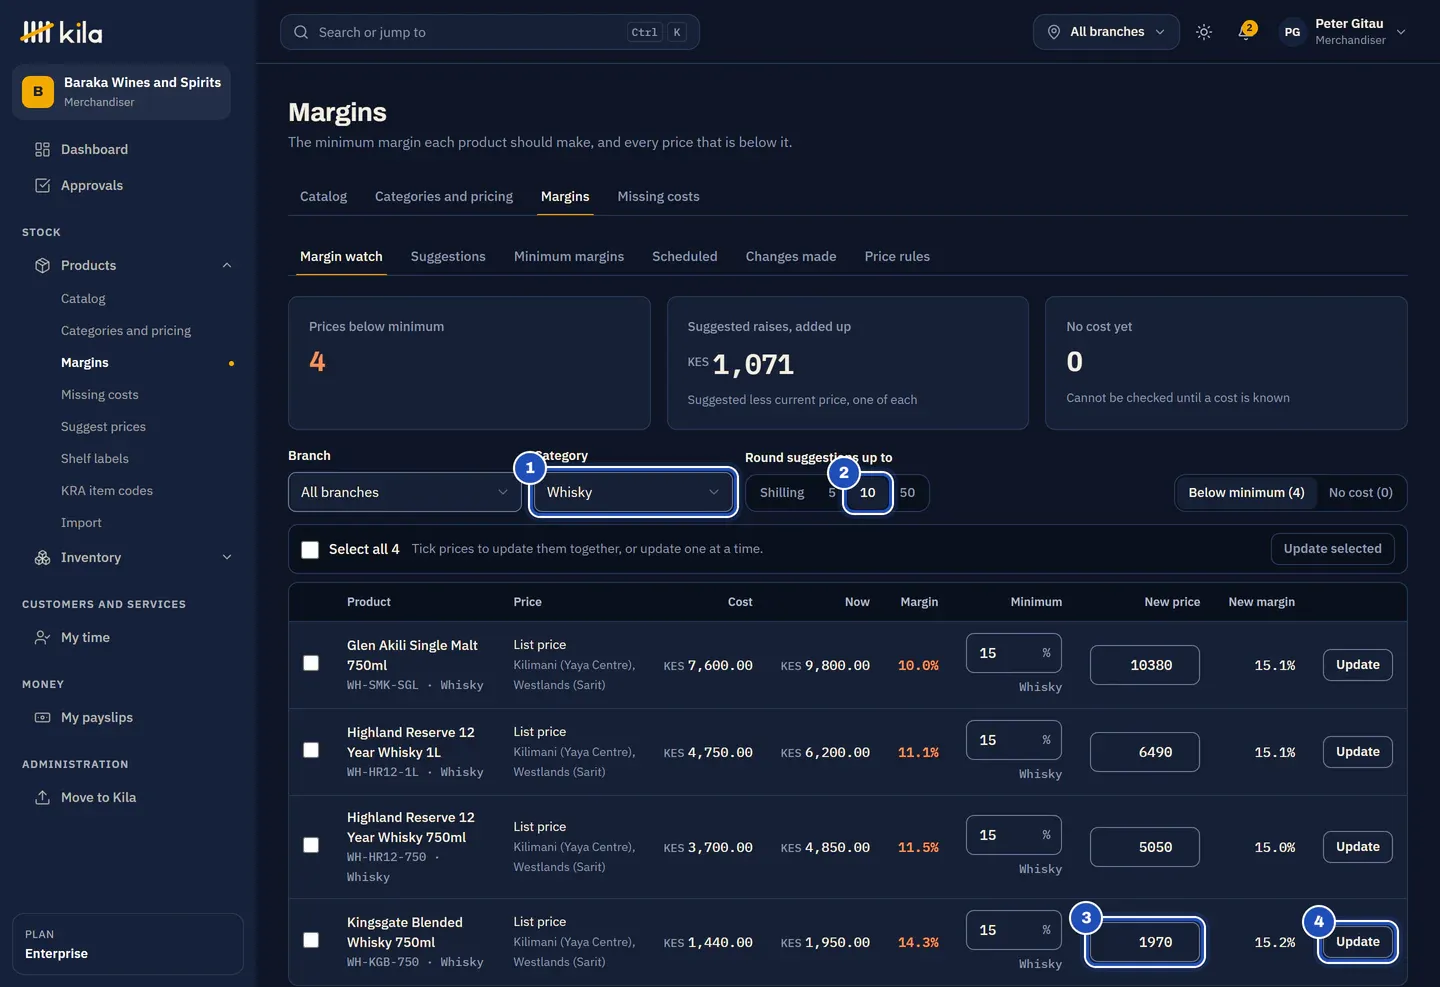Expand the Inventory sidebar section
This screenshot has height=987, width=1440.
point(227,557)
